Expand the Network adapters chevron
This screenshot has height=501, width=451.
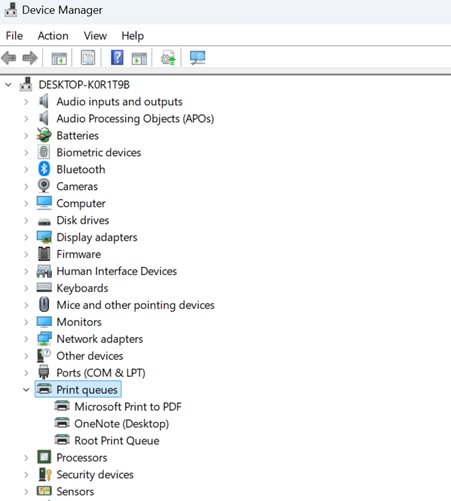click(x=26, y=339)
